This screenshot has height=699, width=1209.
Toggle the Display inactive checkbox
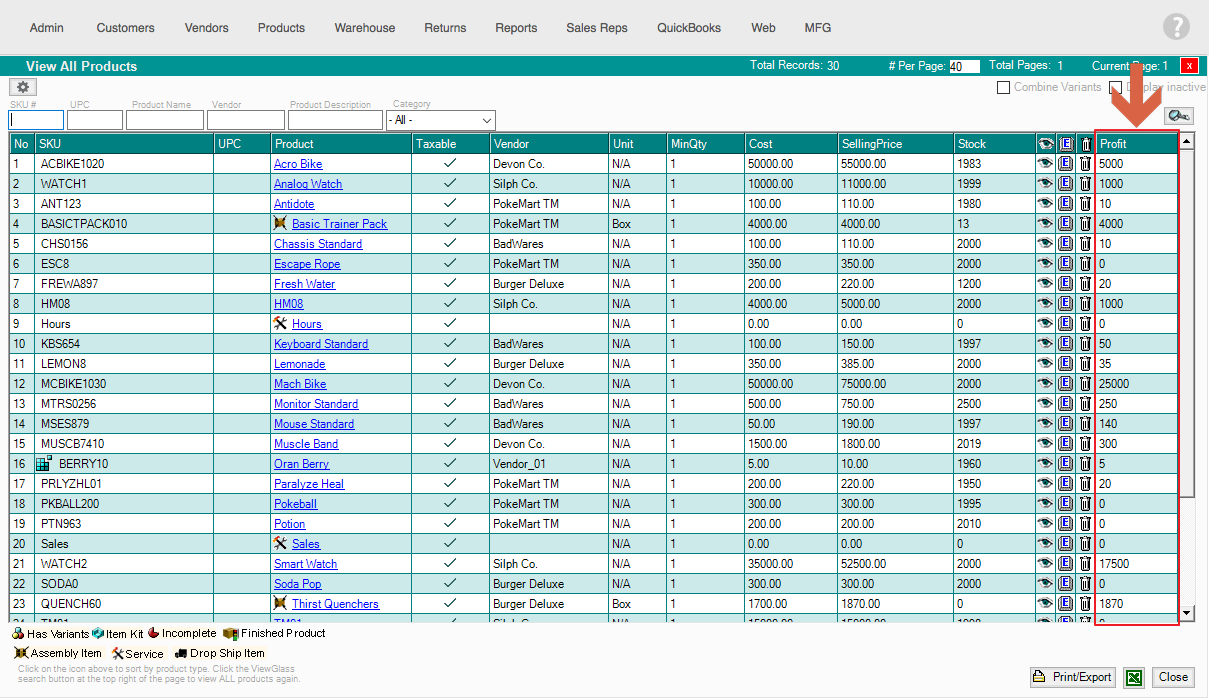coord(1116,88)
